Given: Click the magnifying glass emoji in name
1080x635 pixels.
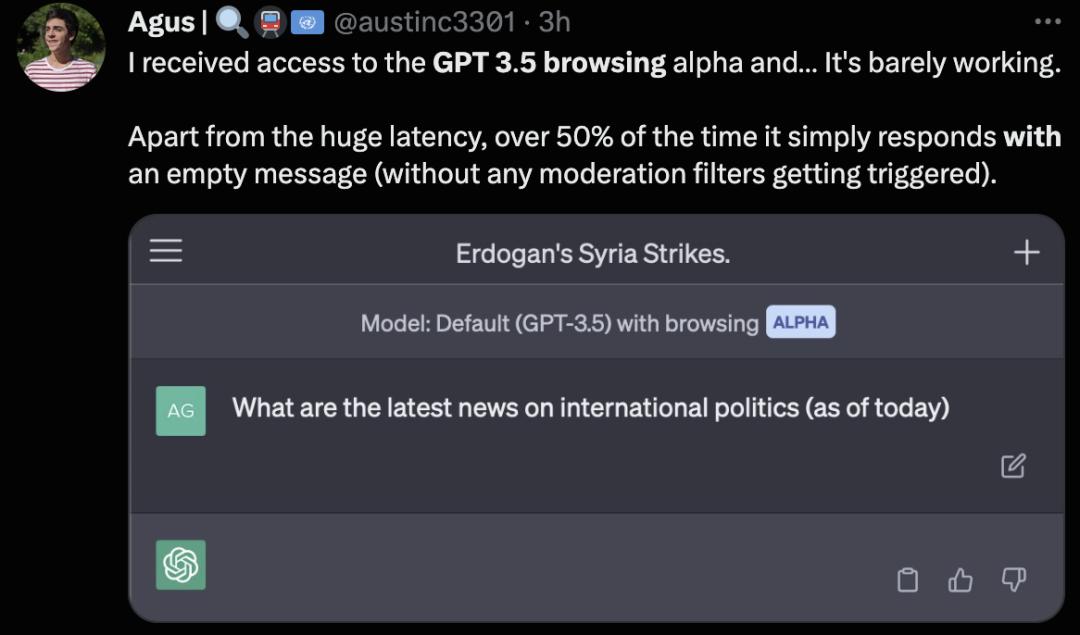Looking at the screenshot, I should coord(232,23).
